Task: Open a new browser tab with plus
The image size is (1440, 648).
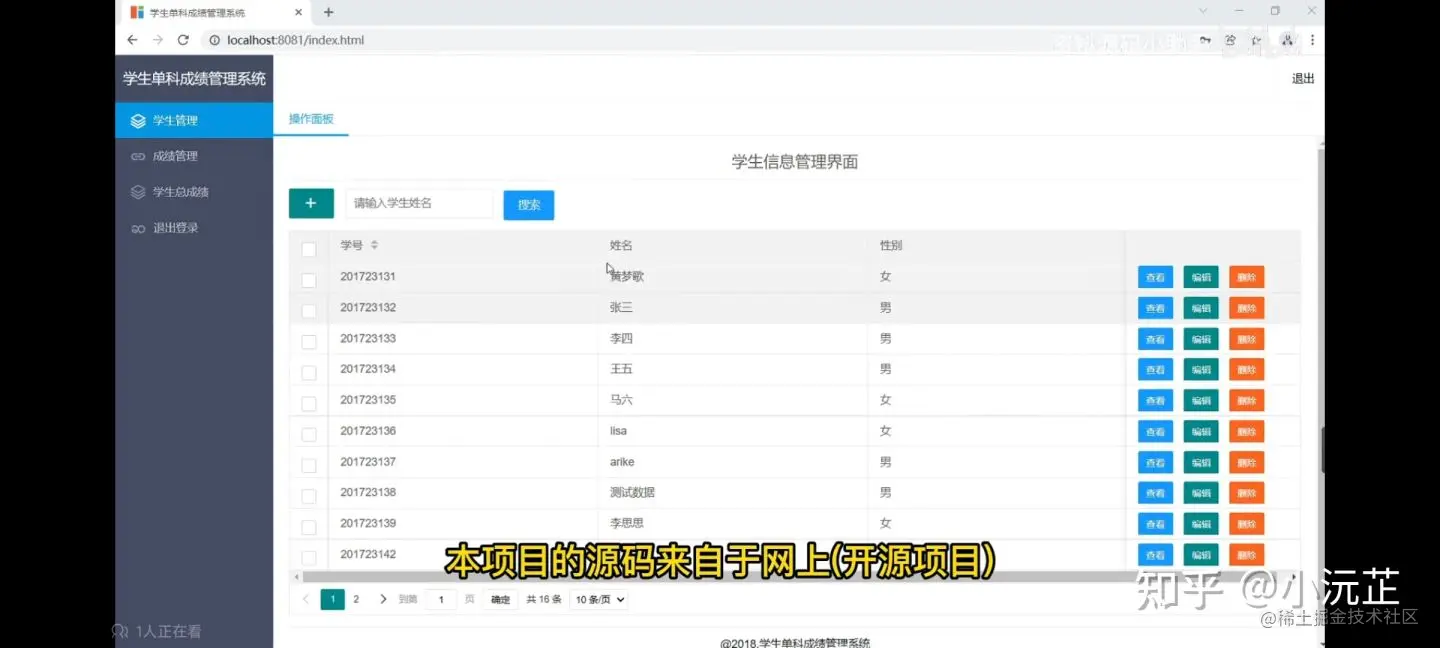Action: (328, 12)
